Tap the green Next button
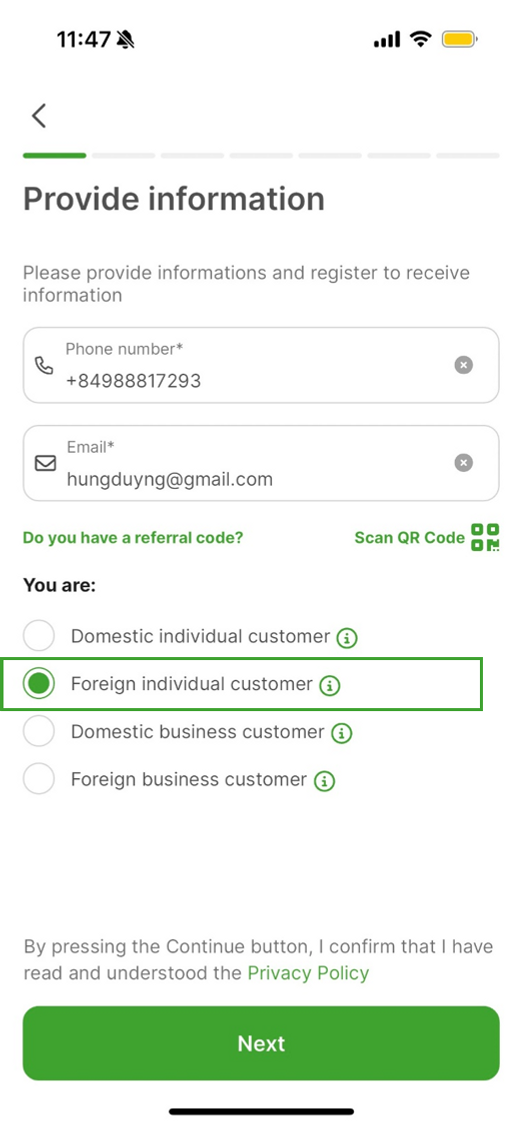The image size is (520, 1125). point(261,1043)
